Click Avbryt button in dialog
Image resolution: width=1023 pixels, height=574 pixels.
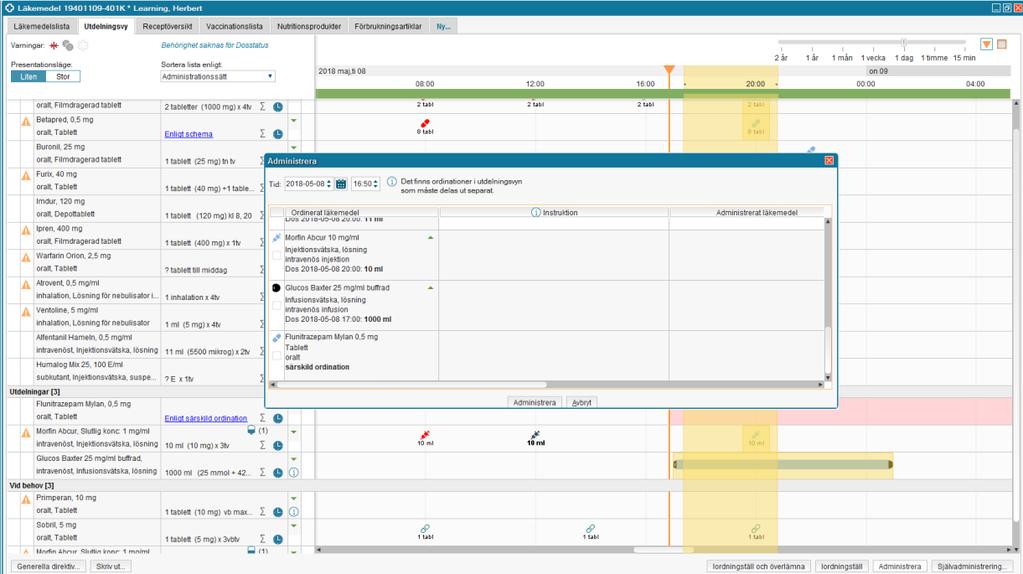tap(581, 402)
